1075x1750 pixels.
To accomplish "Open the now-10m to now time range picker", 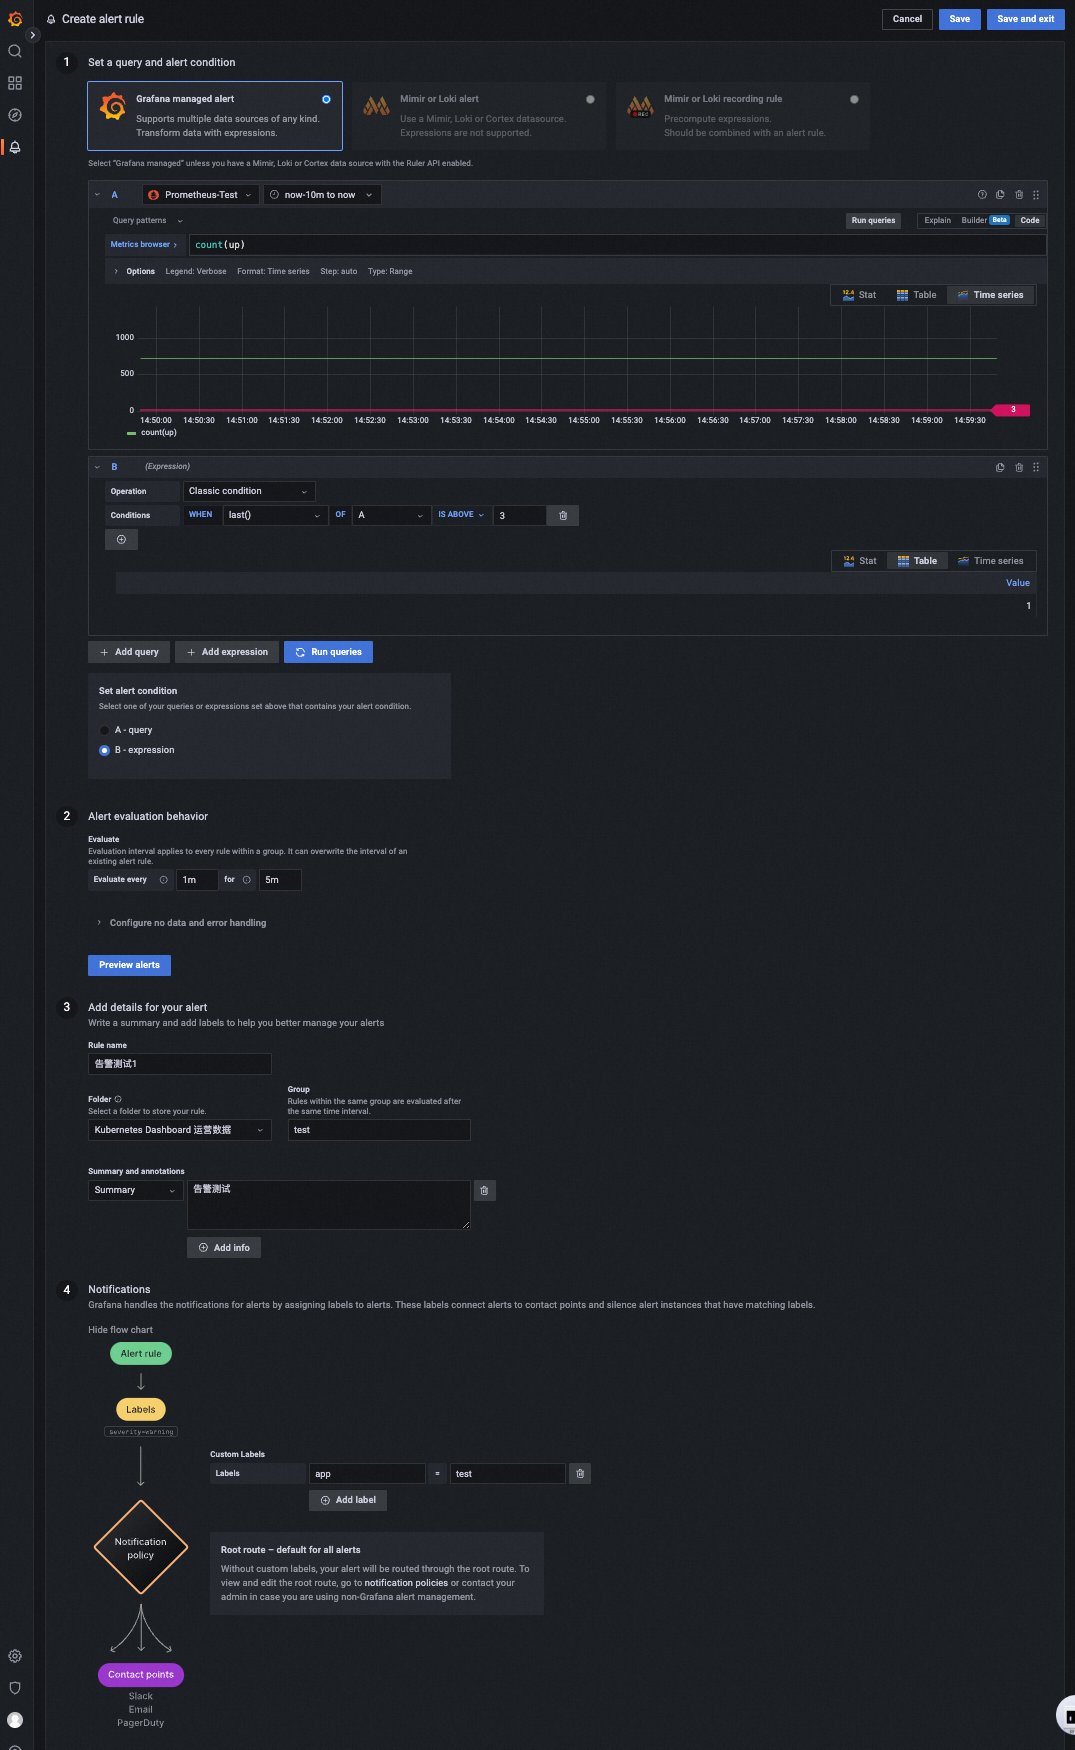I will (x=322, y=195).
